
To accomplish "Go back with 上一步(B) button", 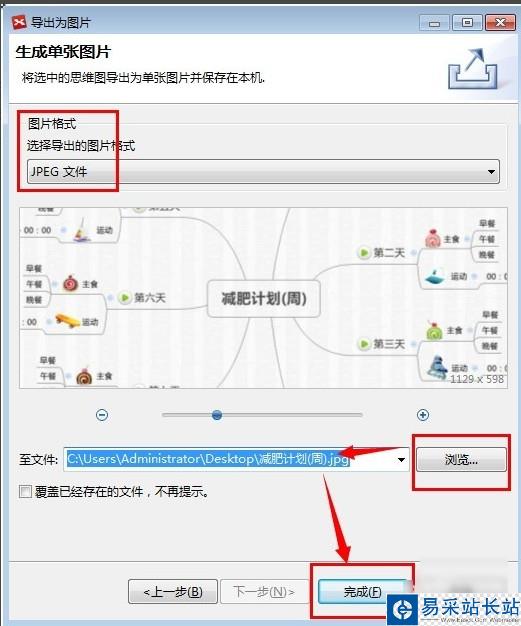I will (173, 591).
